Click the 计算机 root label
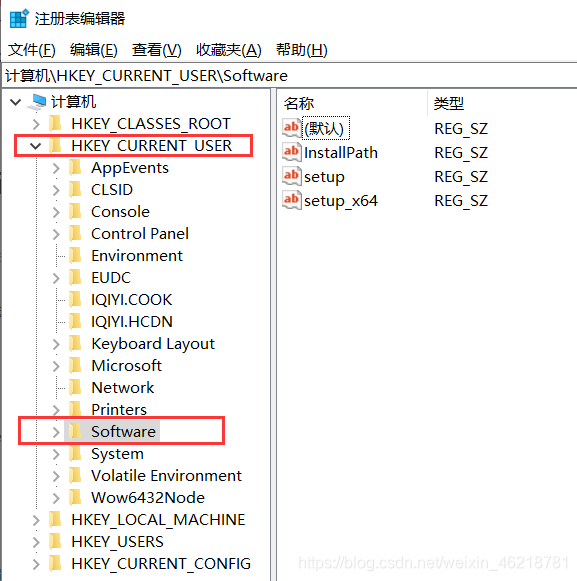This screenshot has width=577, height=581. click(73, 102)
